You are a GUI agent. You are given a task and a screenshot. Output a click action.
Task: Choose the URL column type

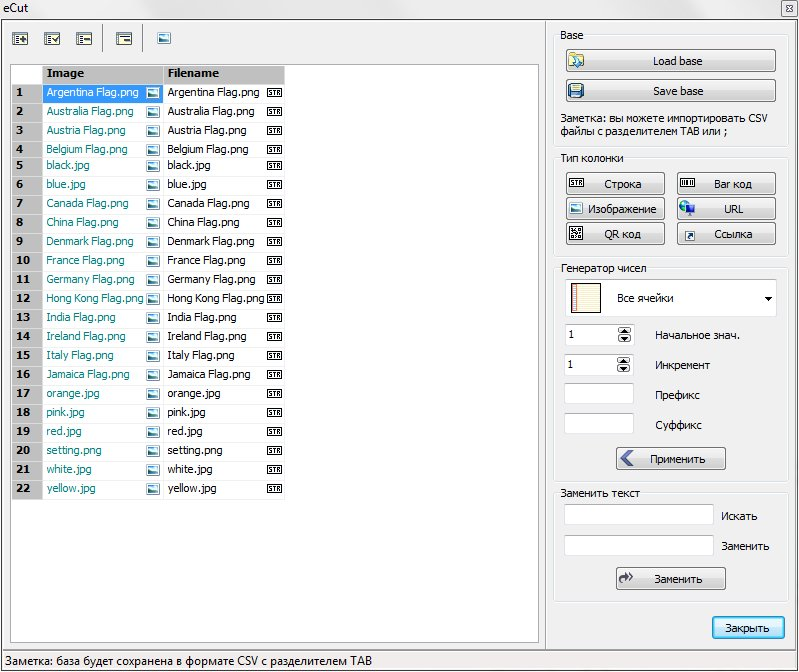726,209
